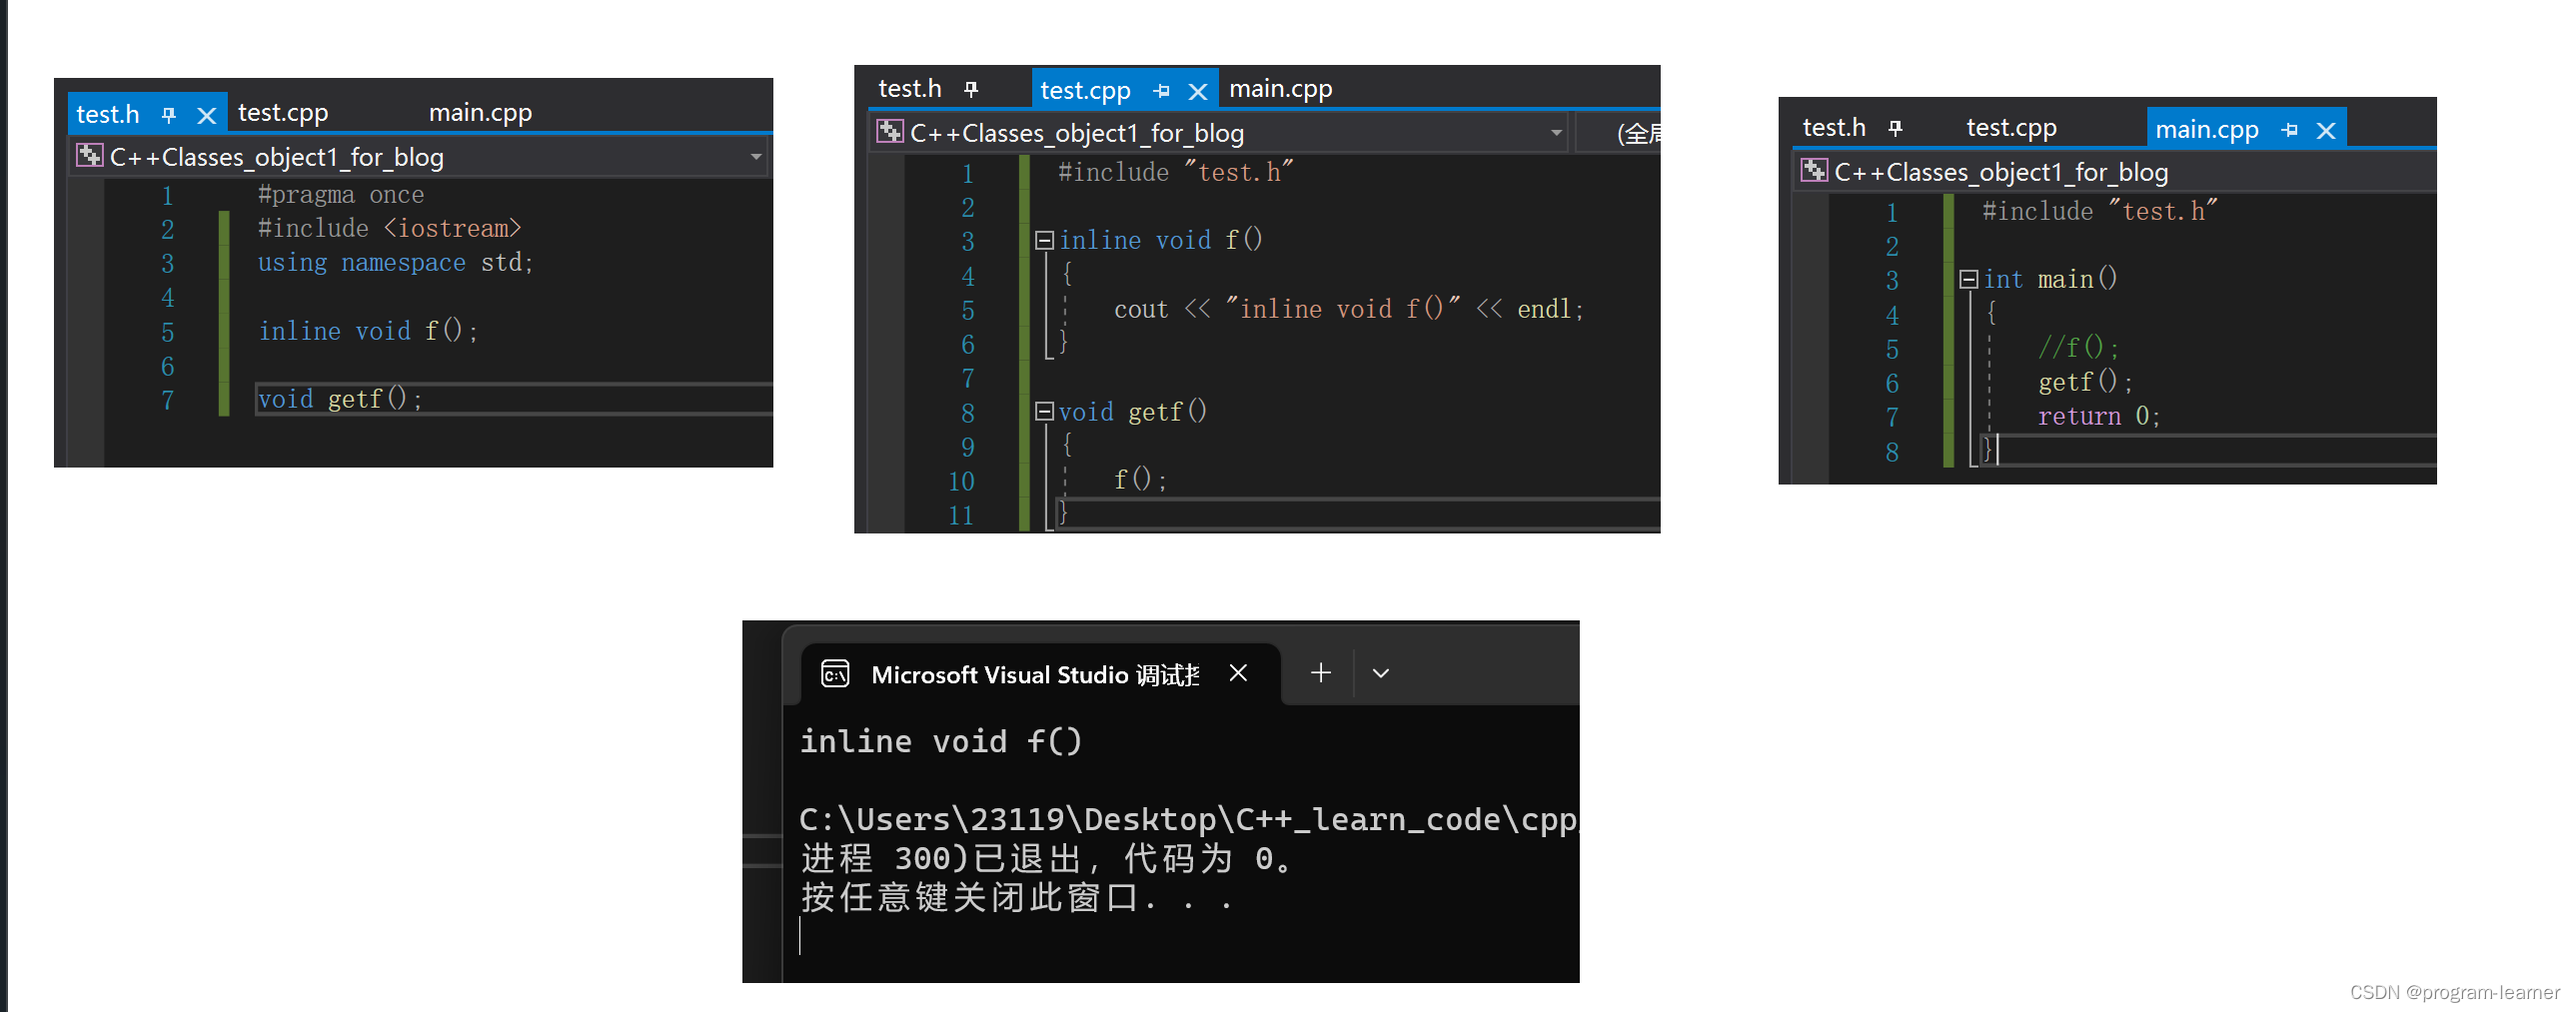
Task: Select active test.cpp tab in middle editor
Action: 1085,91
